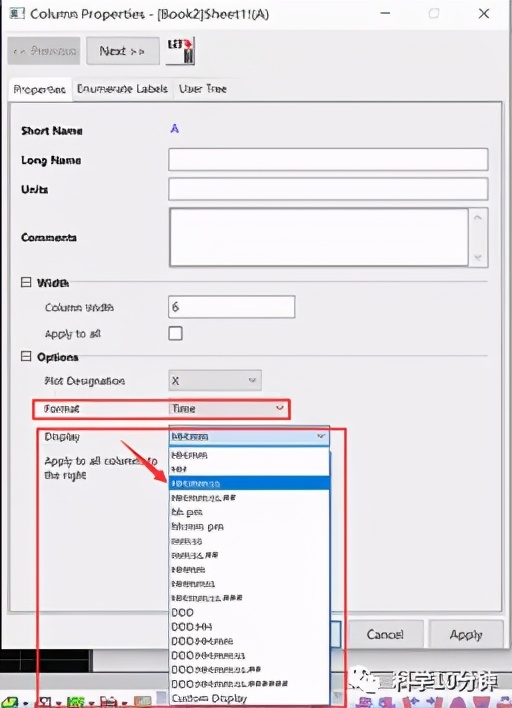The height and width of the screenshot is (708, 512).
Task: Tick the Width 'Apply to all' checkbox
Action: pyautogui.click(x=175, y=333)
